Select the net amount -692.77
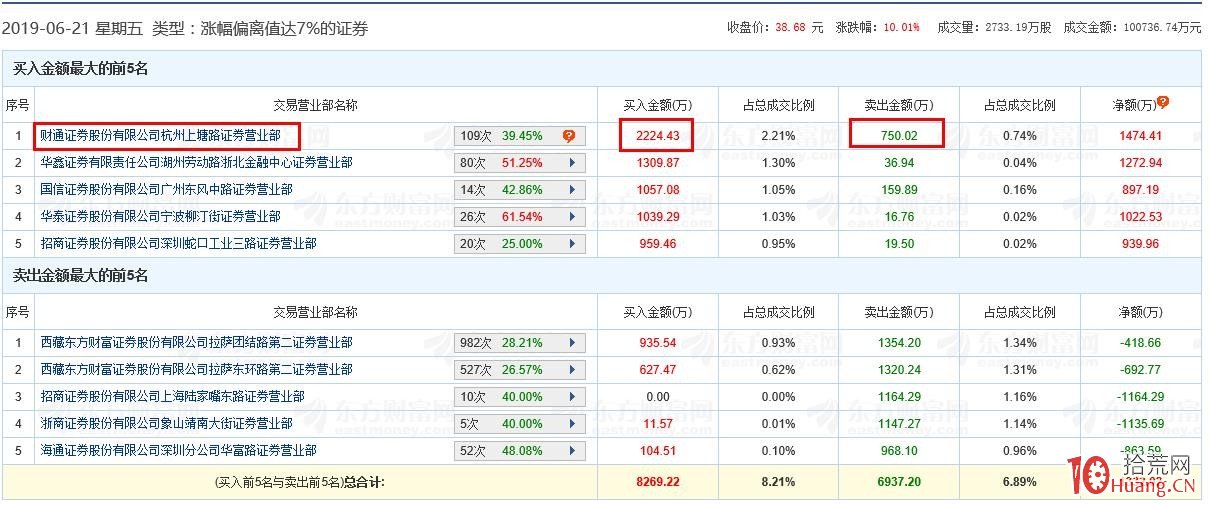Screen dimensions: 1209x505 click(x=1140, y=370)
